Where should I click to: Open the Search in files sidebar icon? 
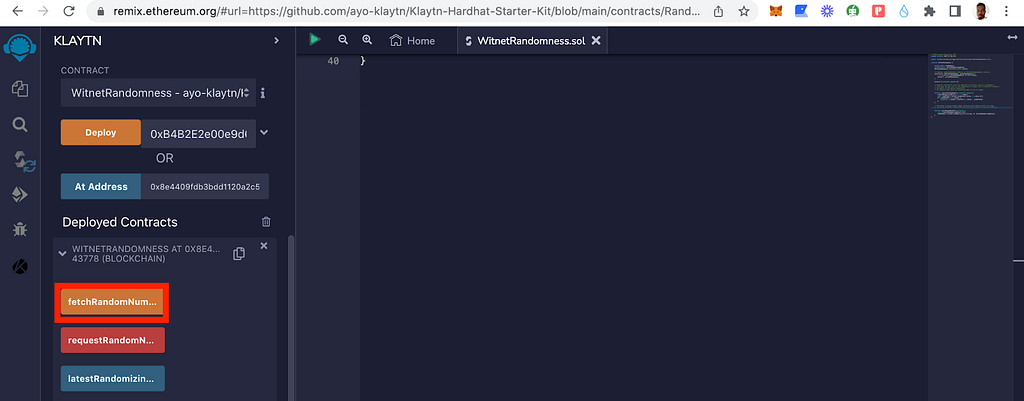coord(20,124)
